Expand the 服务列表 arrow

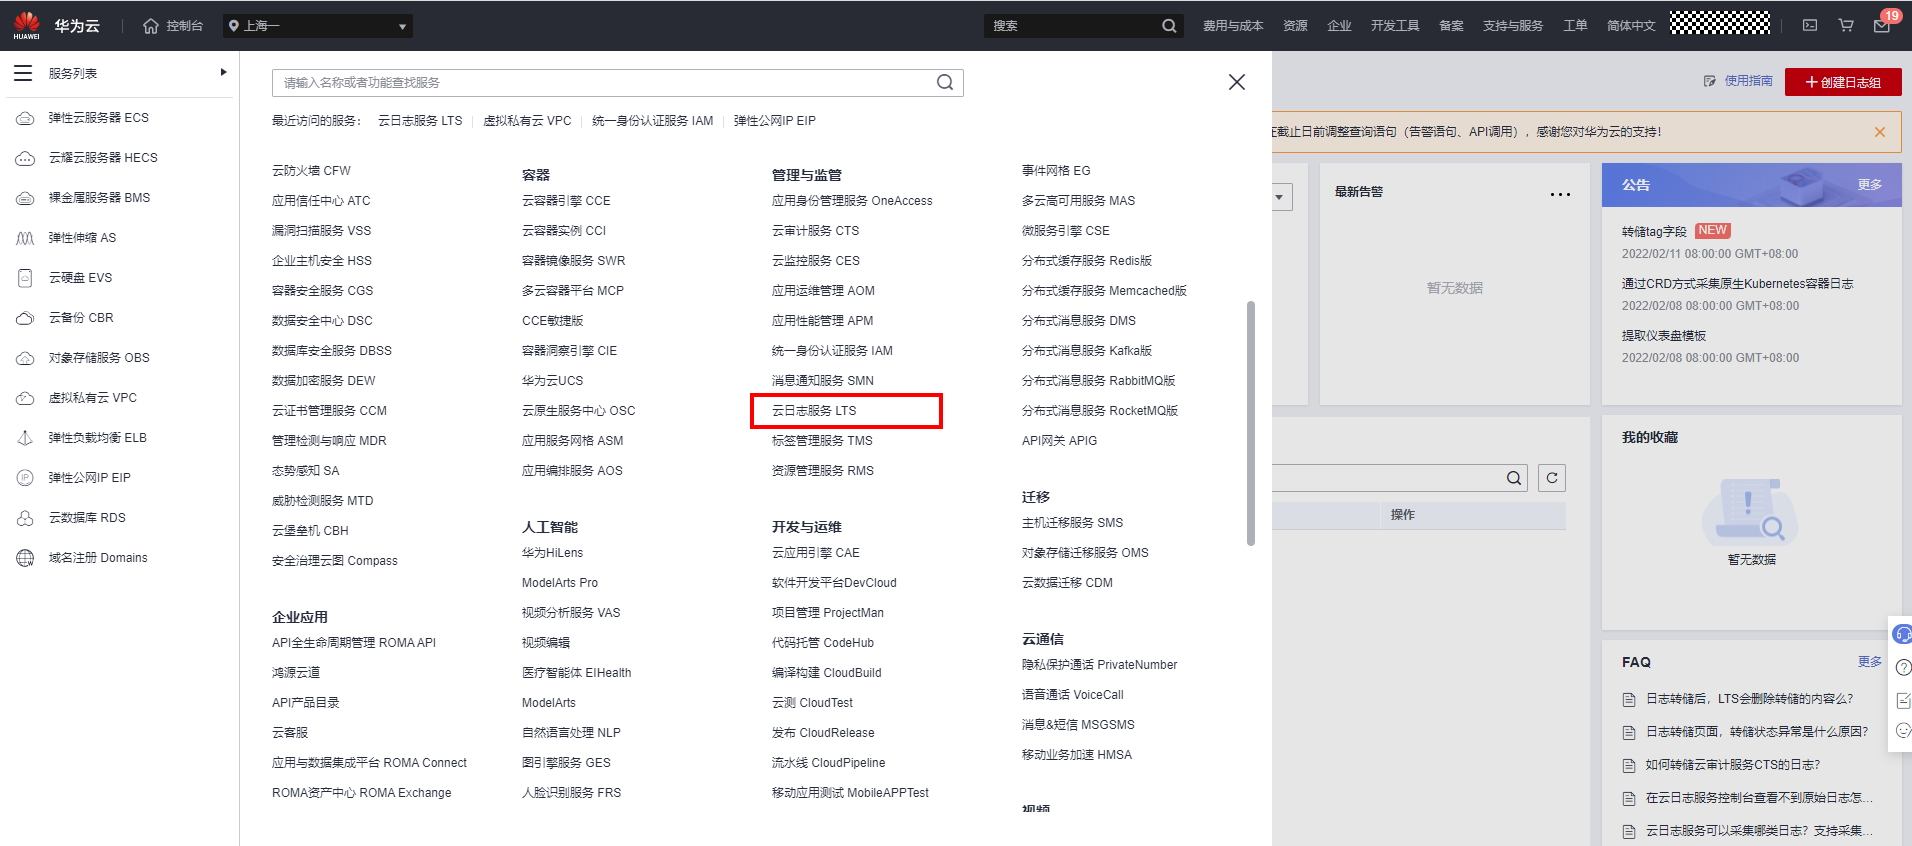tap(223, 72)
